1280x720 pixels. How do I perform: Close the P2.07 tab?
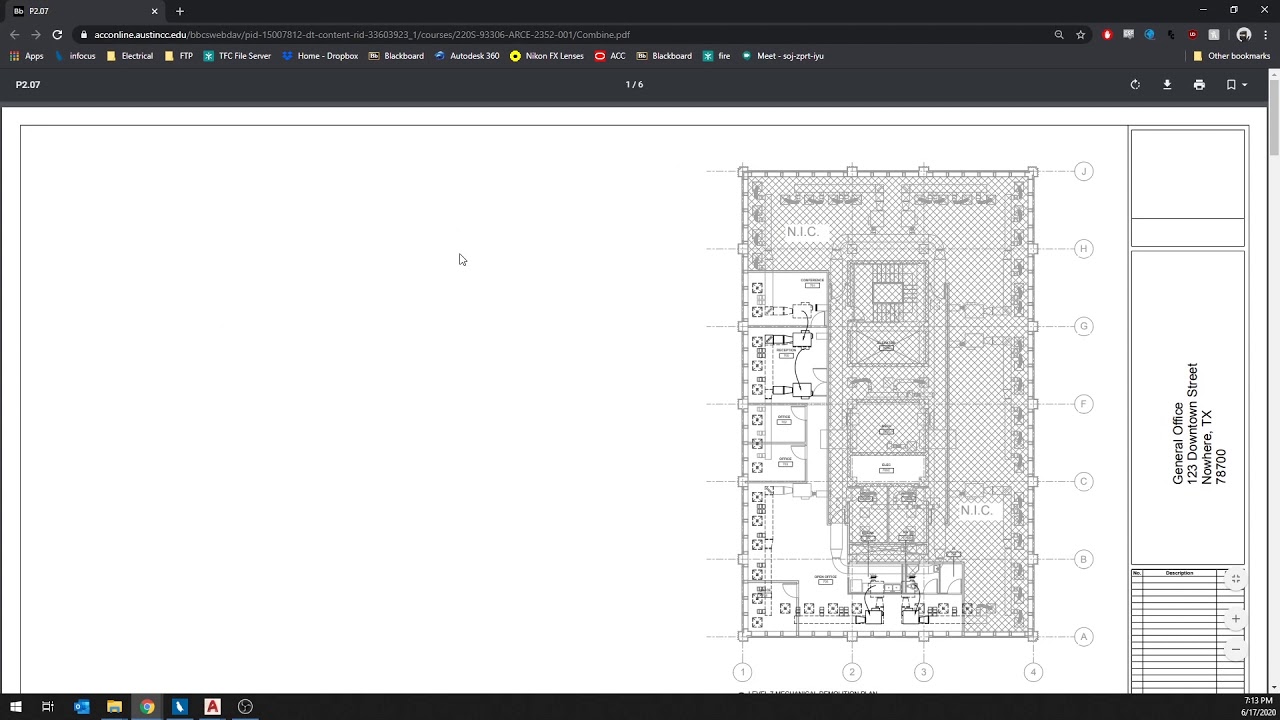[154, 11]
